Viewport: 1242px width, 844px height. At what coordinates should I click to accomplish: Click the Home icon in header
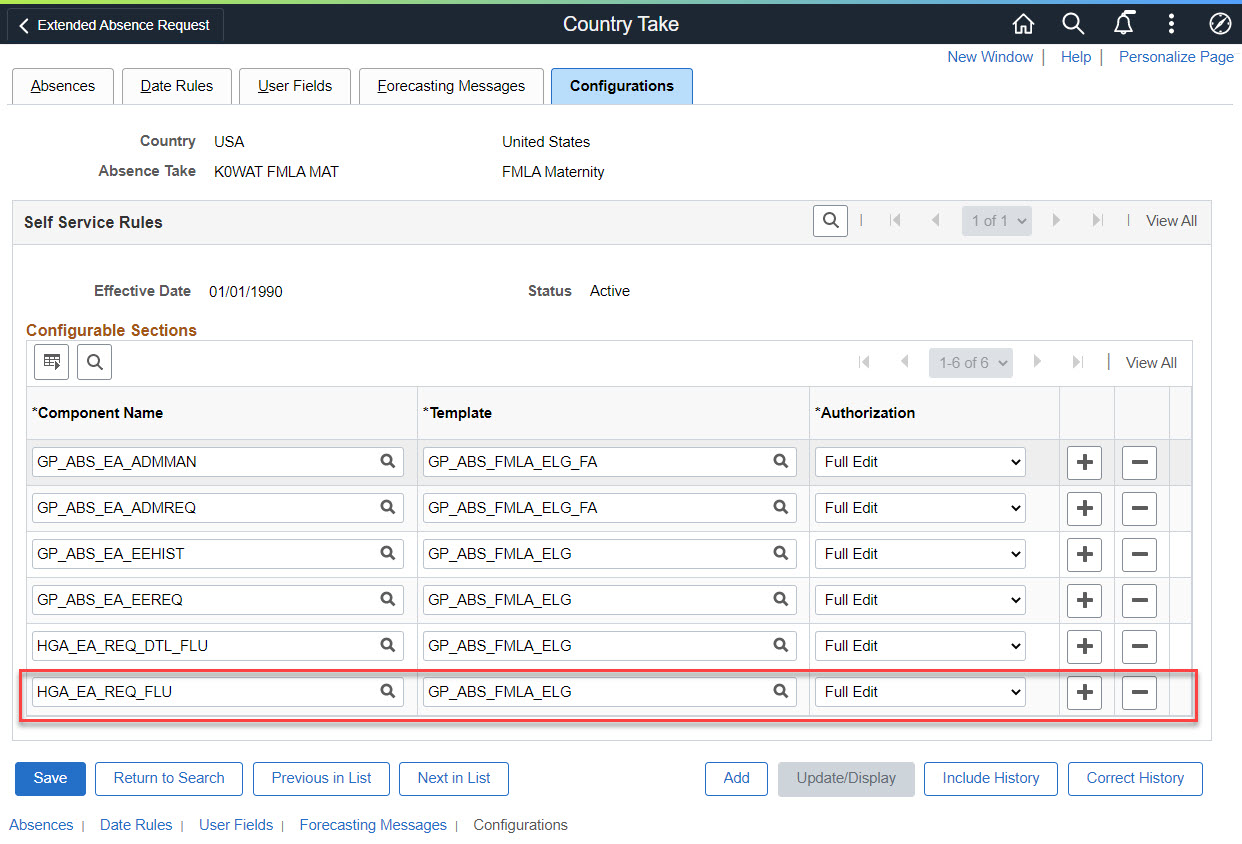tap(1023, 24)
